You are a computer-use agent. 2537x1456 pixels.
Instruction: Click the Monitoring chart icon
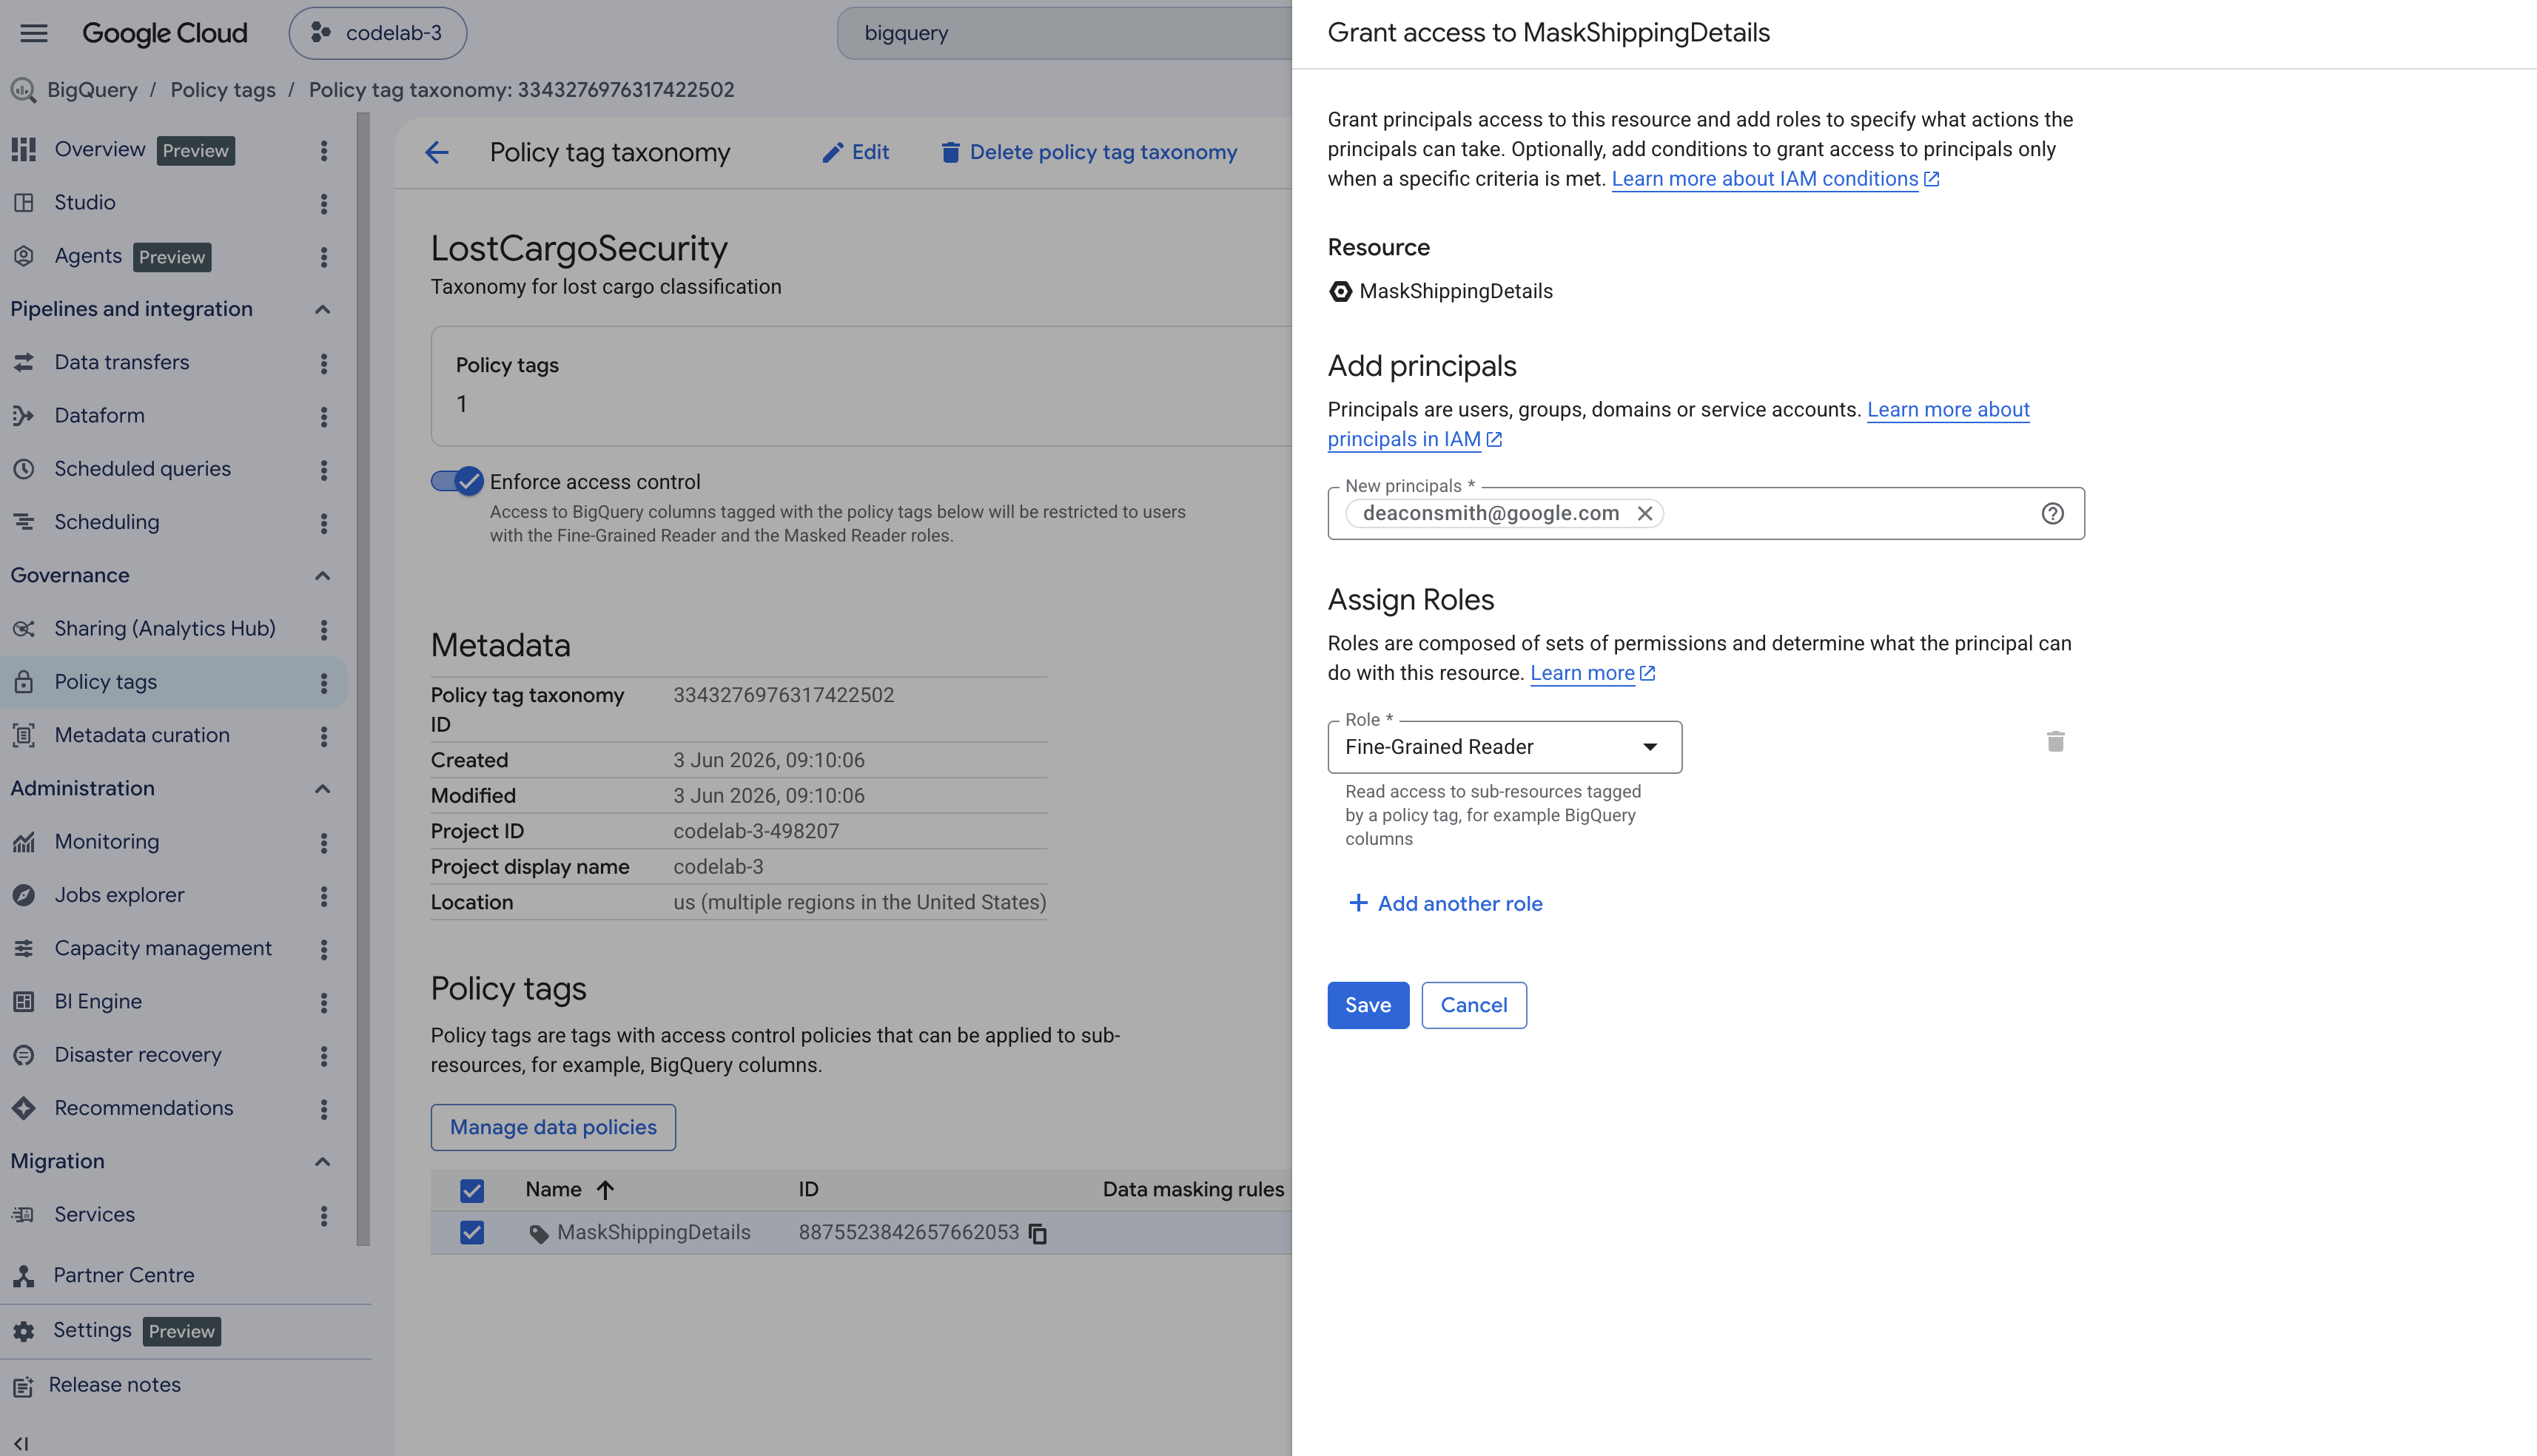tap(24, 842)
